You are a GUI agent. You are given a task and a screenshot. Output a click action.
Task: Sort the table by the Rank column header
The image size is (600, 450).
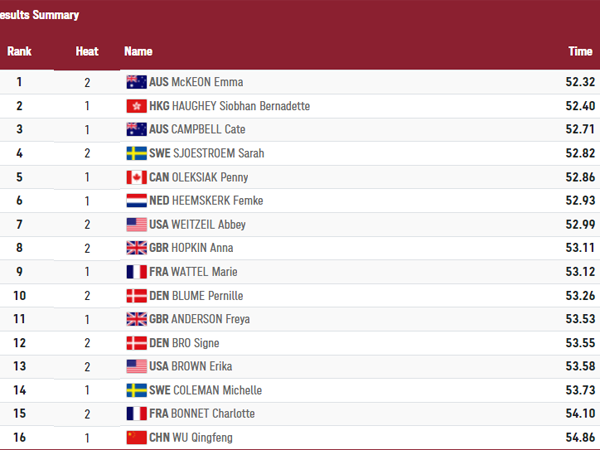click(x=19, y=51)
